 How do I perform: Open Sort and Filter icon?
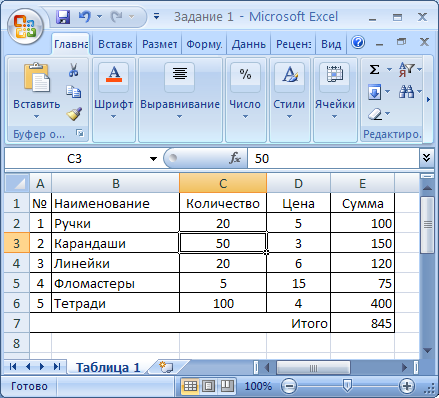click(x=406, y=70)
